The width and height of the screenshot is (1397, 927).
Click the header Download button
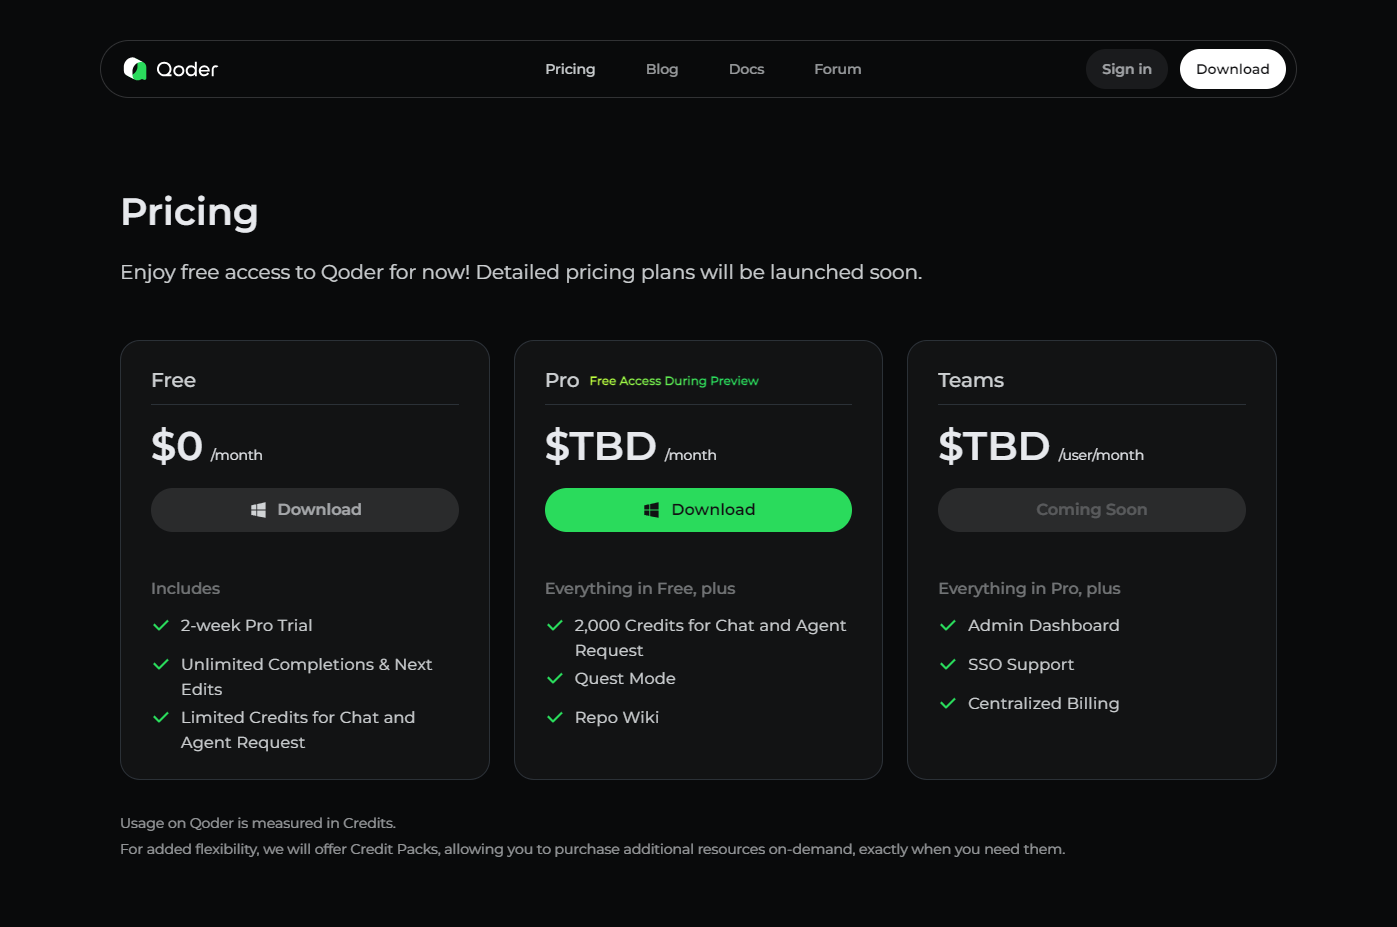(x=1232, y=69)
